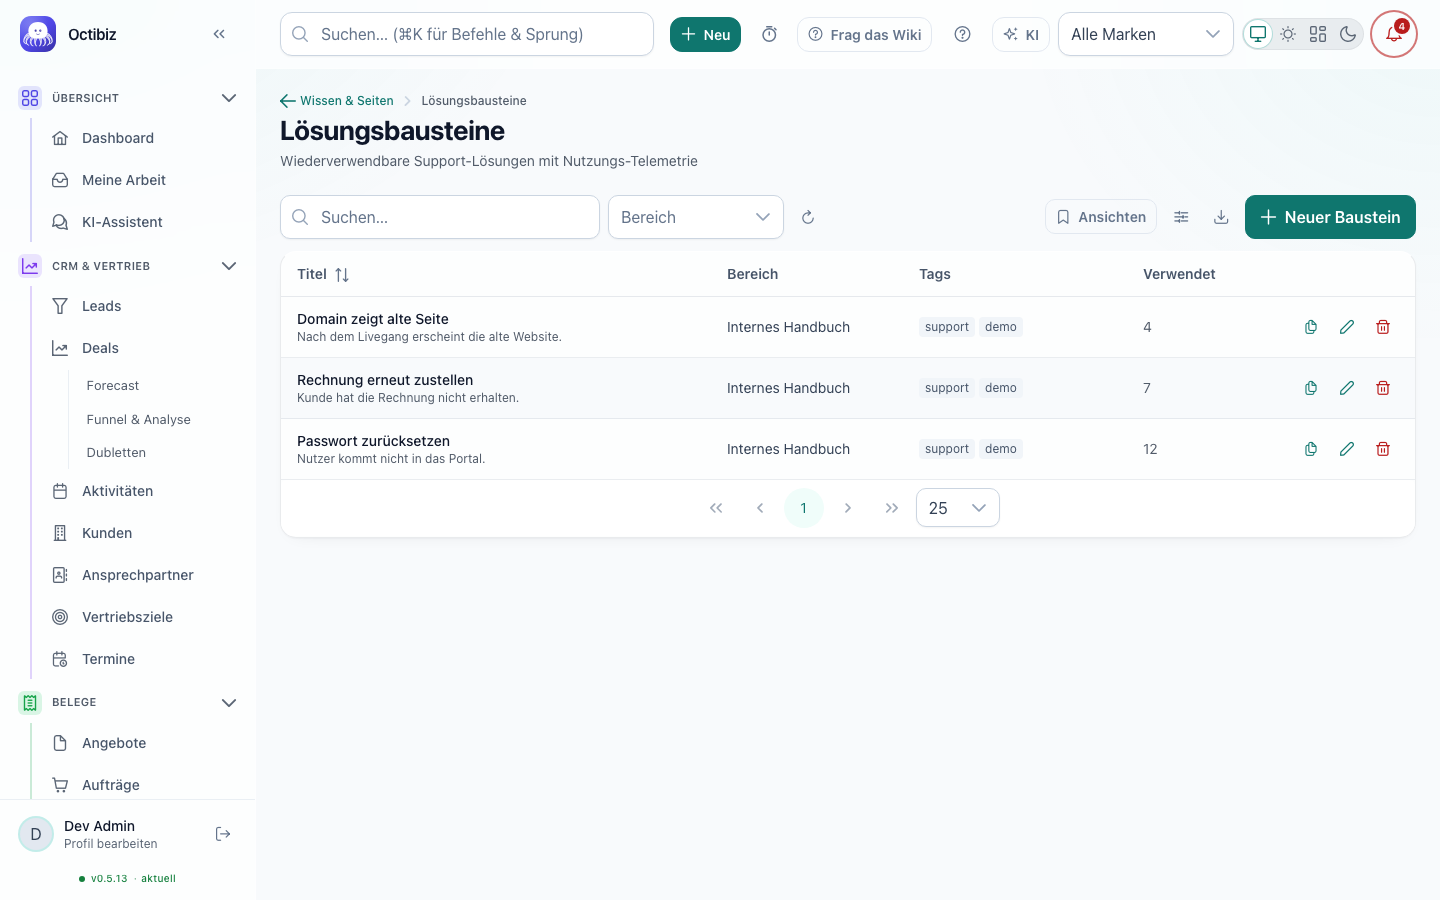Click the Octibiz logo icon
Image resolution: width=1440 pixels, height=900 pixels.
coord(38,34)
